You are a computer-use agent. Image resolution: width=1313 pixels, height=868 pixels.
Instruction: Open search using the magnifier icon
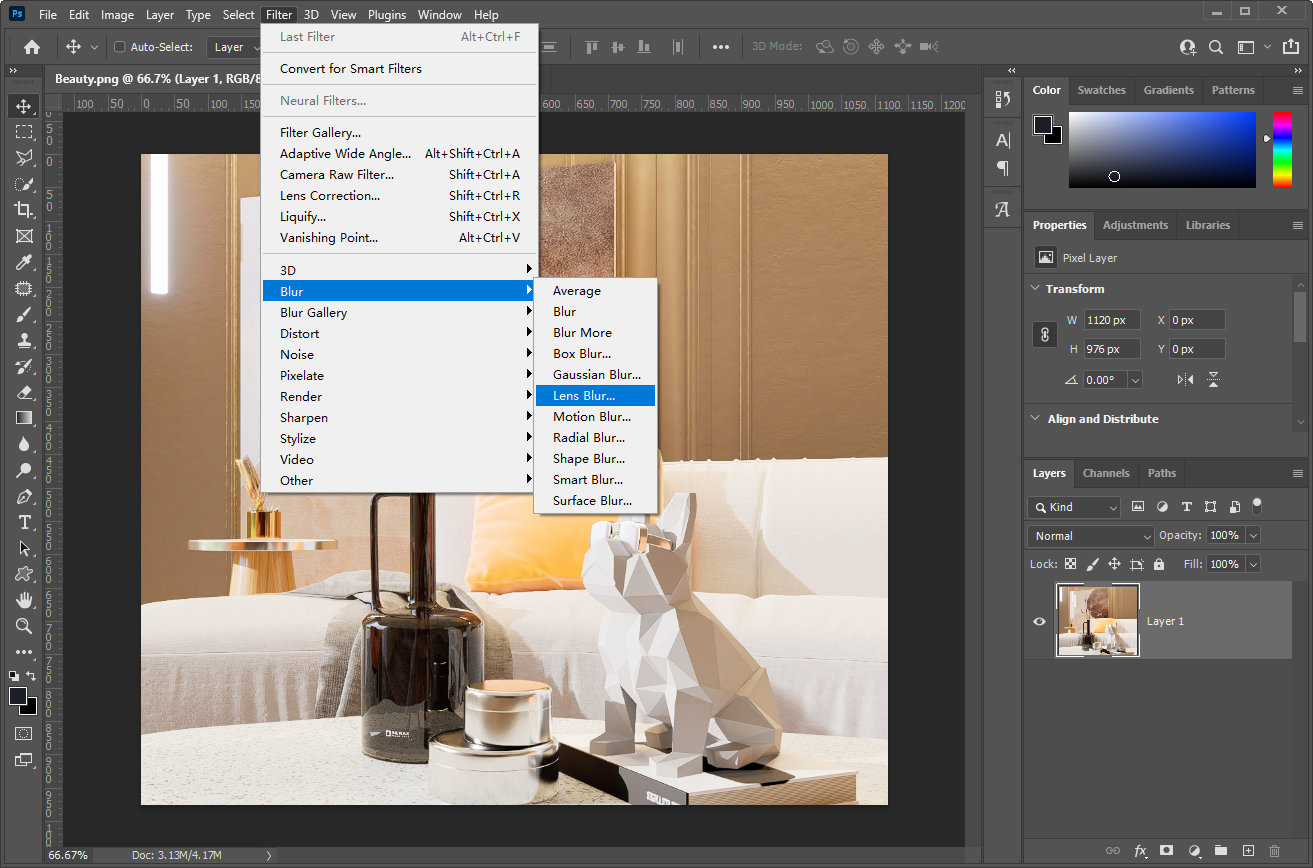[1216, 46]
